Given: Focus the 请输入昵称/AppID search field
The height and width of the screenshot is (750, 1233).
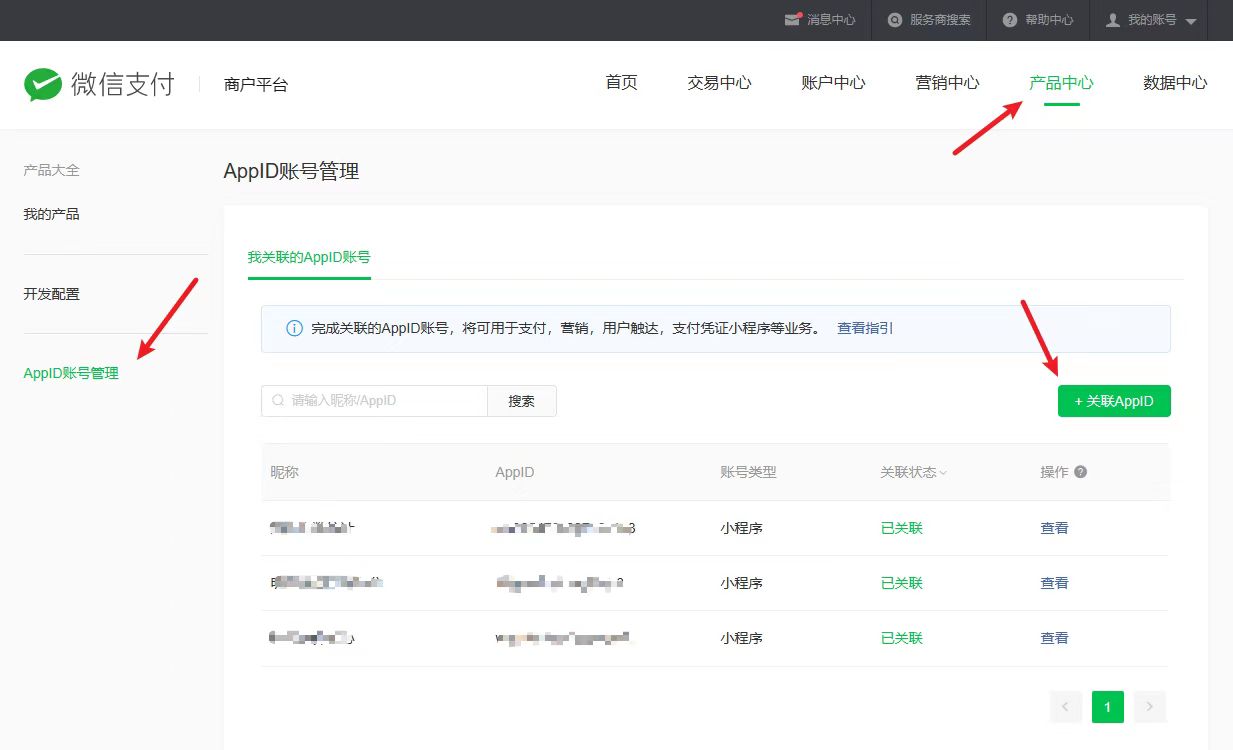Looking at the screenshot, I should click(x=374, y=401).
